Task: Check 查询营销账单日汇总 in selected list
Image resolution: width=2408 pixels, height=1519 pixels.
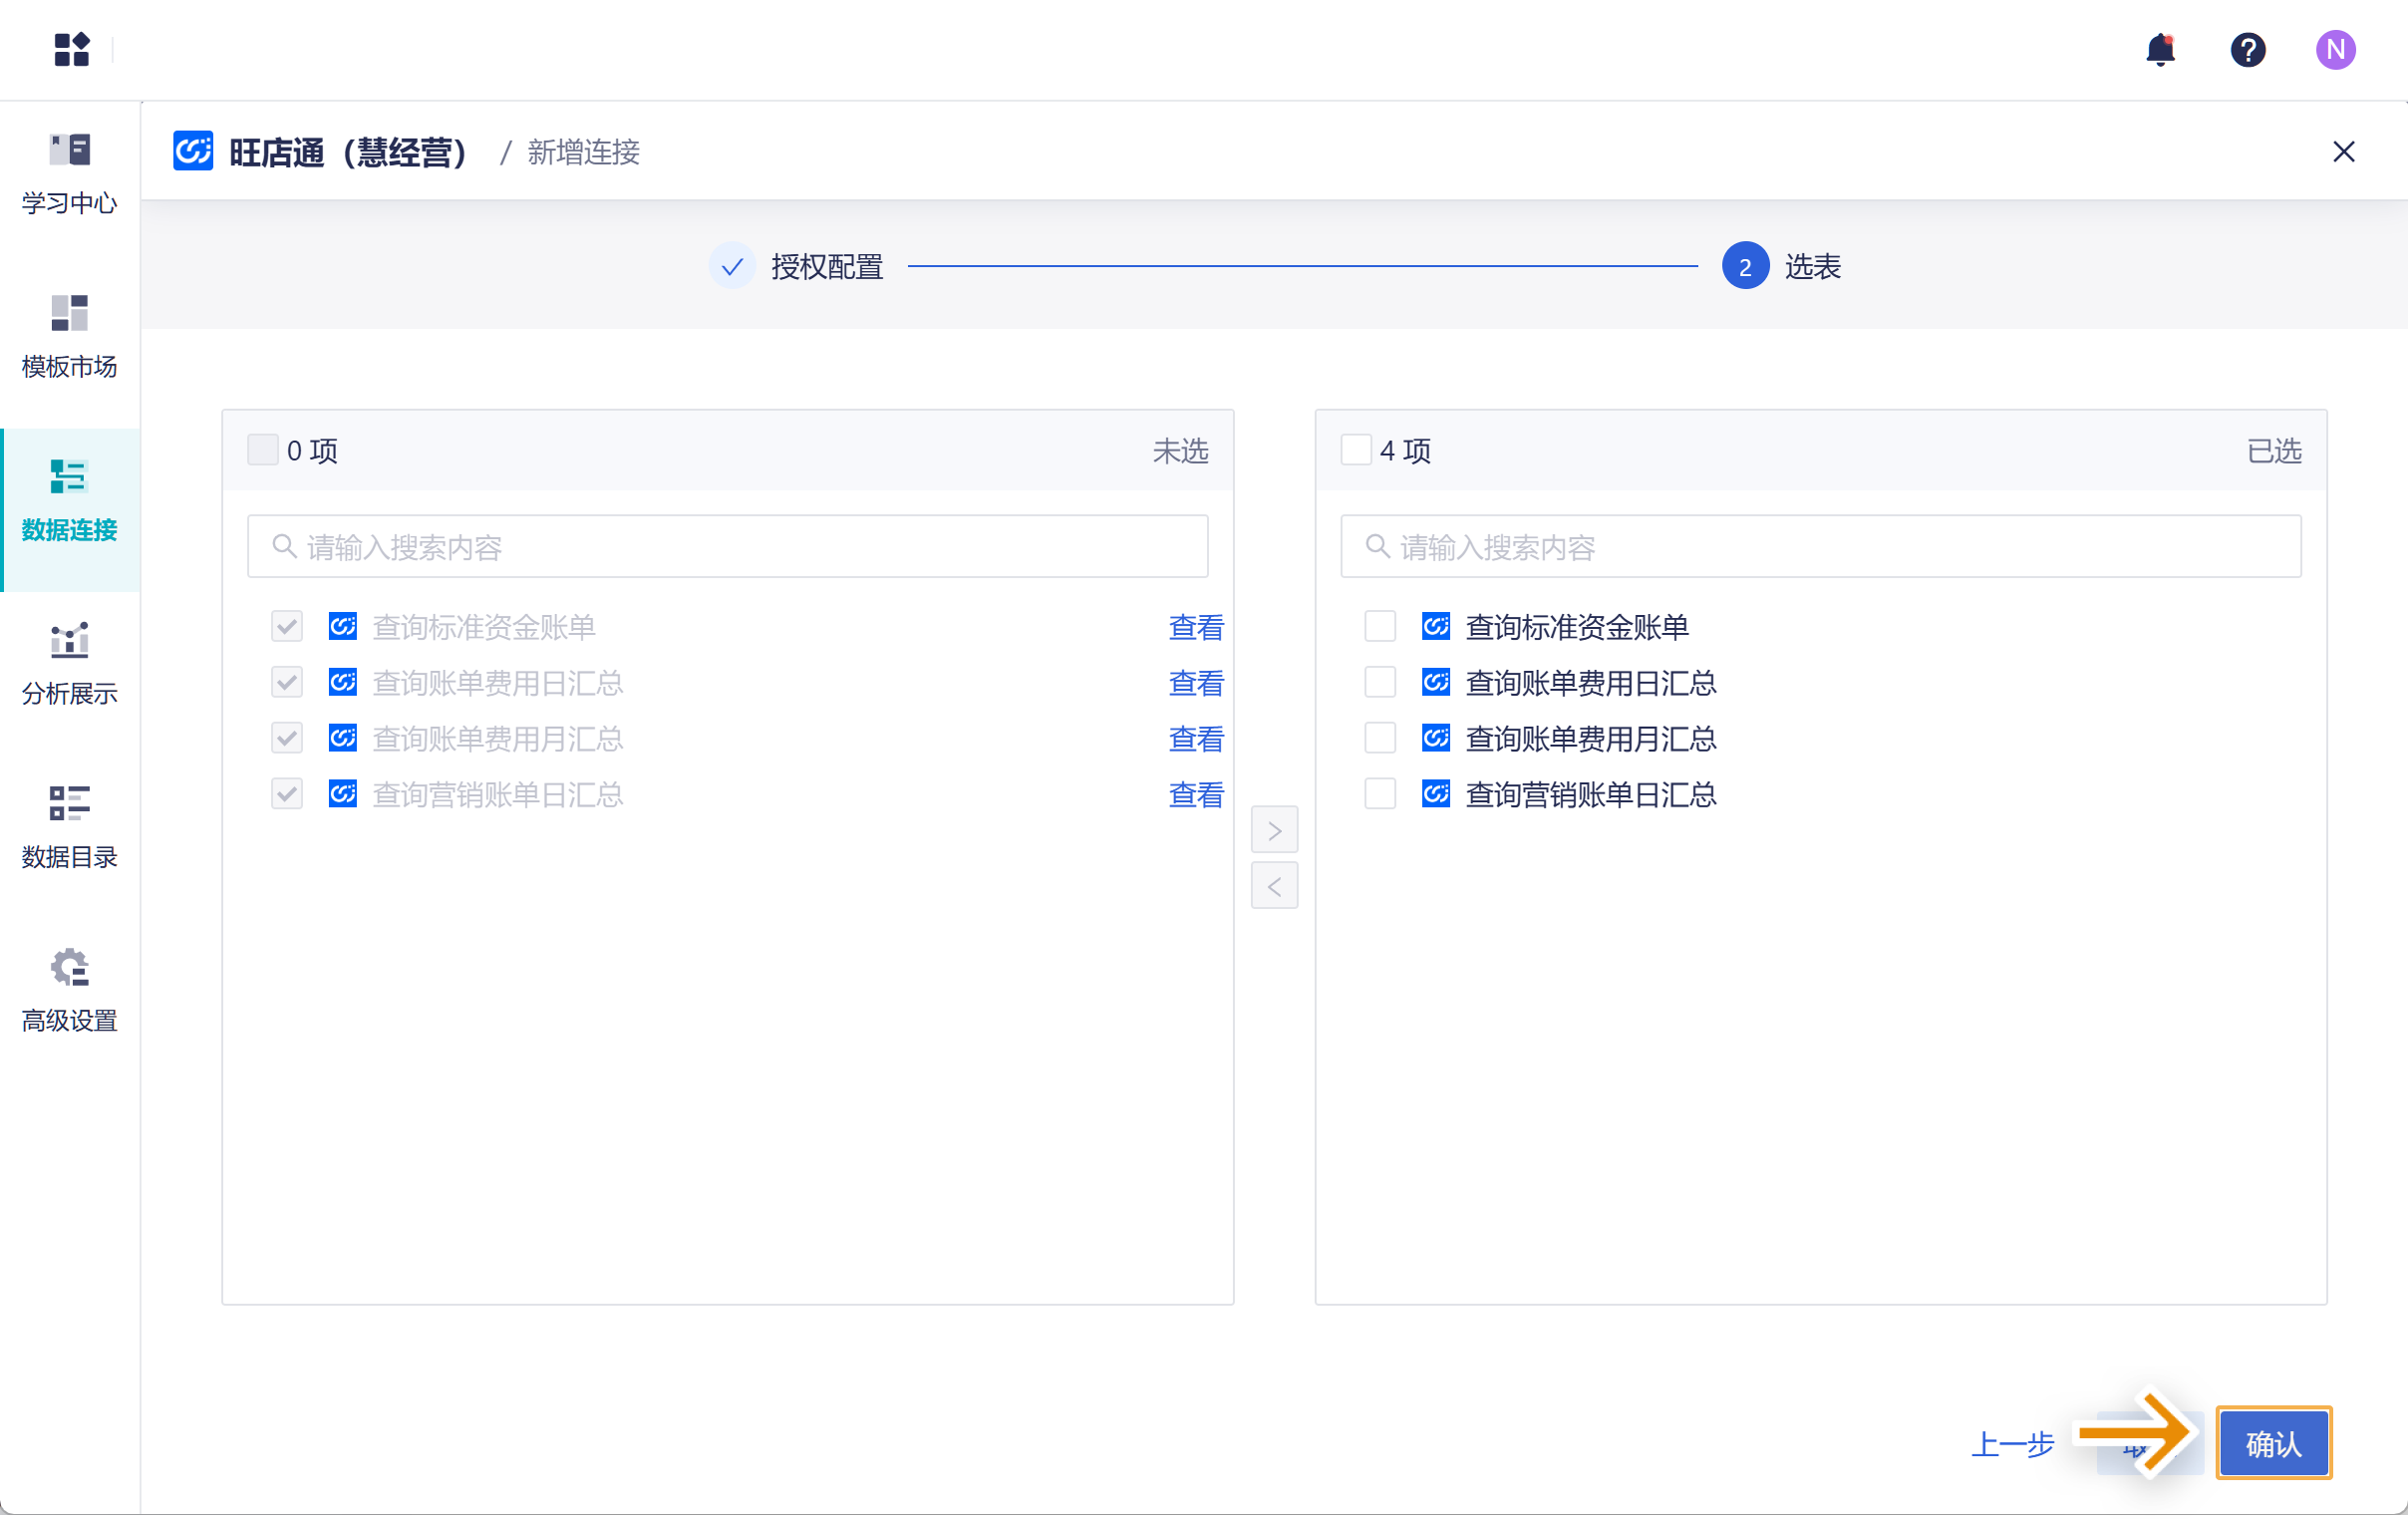Action: pyautogui.click(x=1379, y=794)
